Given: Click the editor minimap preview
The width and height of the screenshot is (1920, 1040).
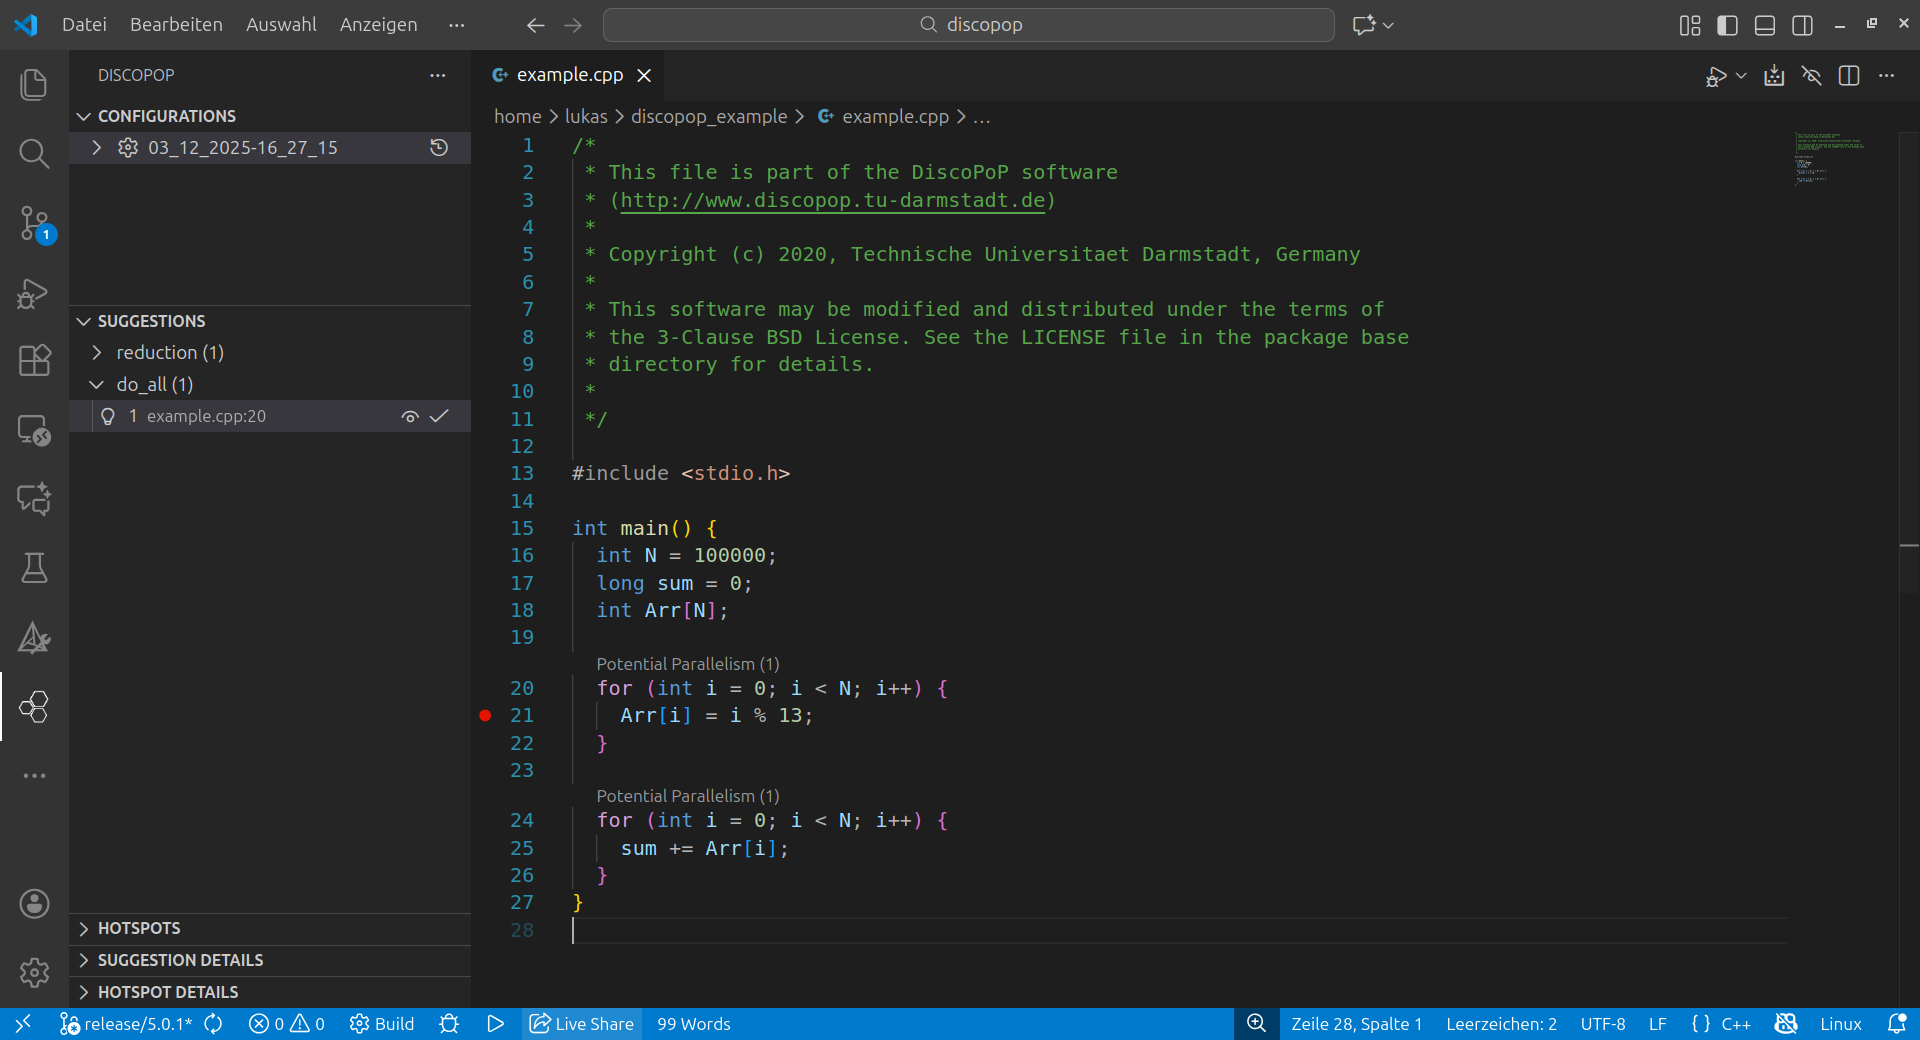Looking at the screenshot, I should point(1830,158).
